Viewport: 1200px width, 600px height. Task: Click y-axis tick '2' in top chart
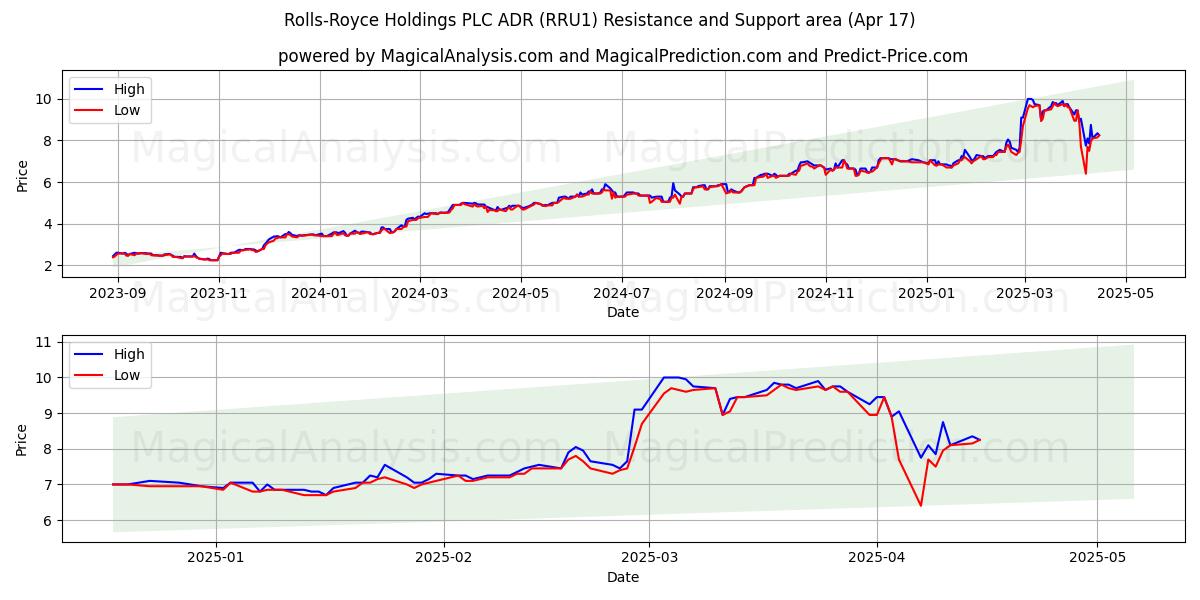(49, 266)
